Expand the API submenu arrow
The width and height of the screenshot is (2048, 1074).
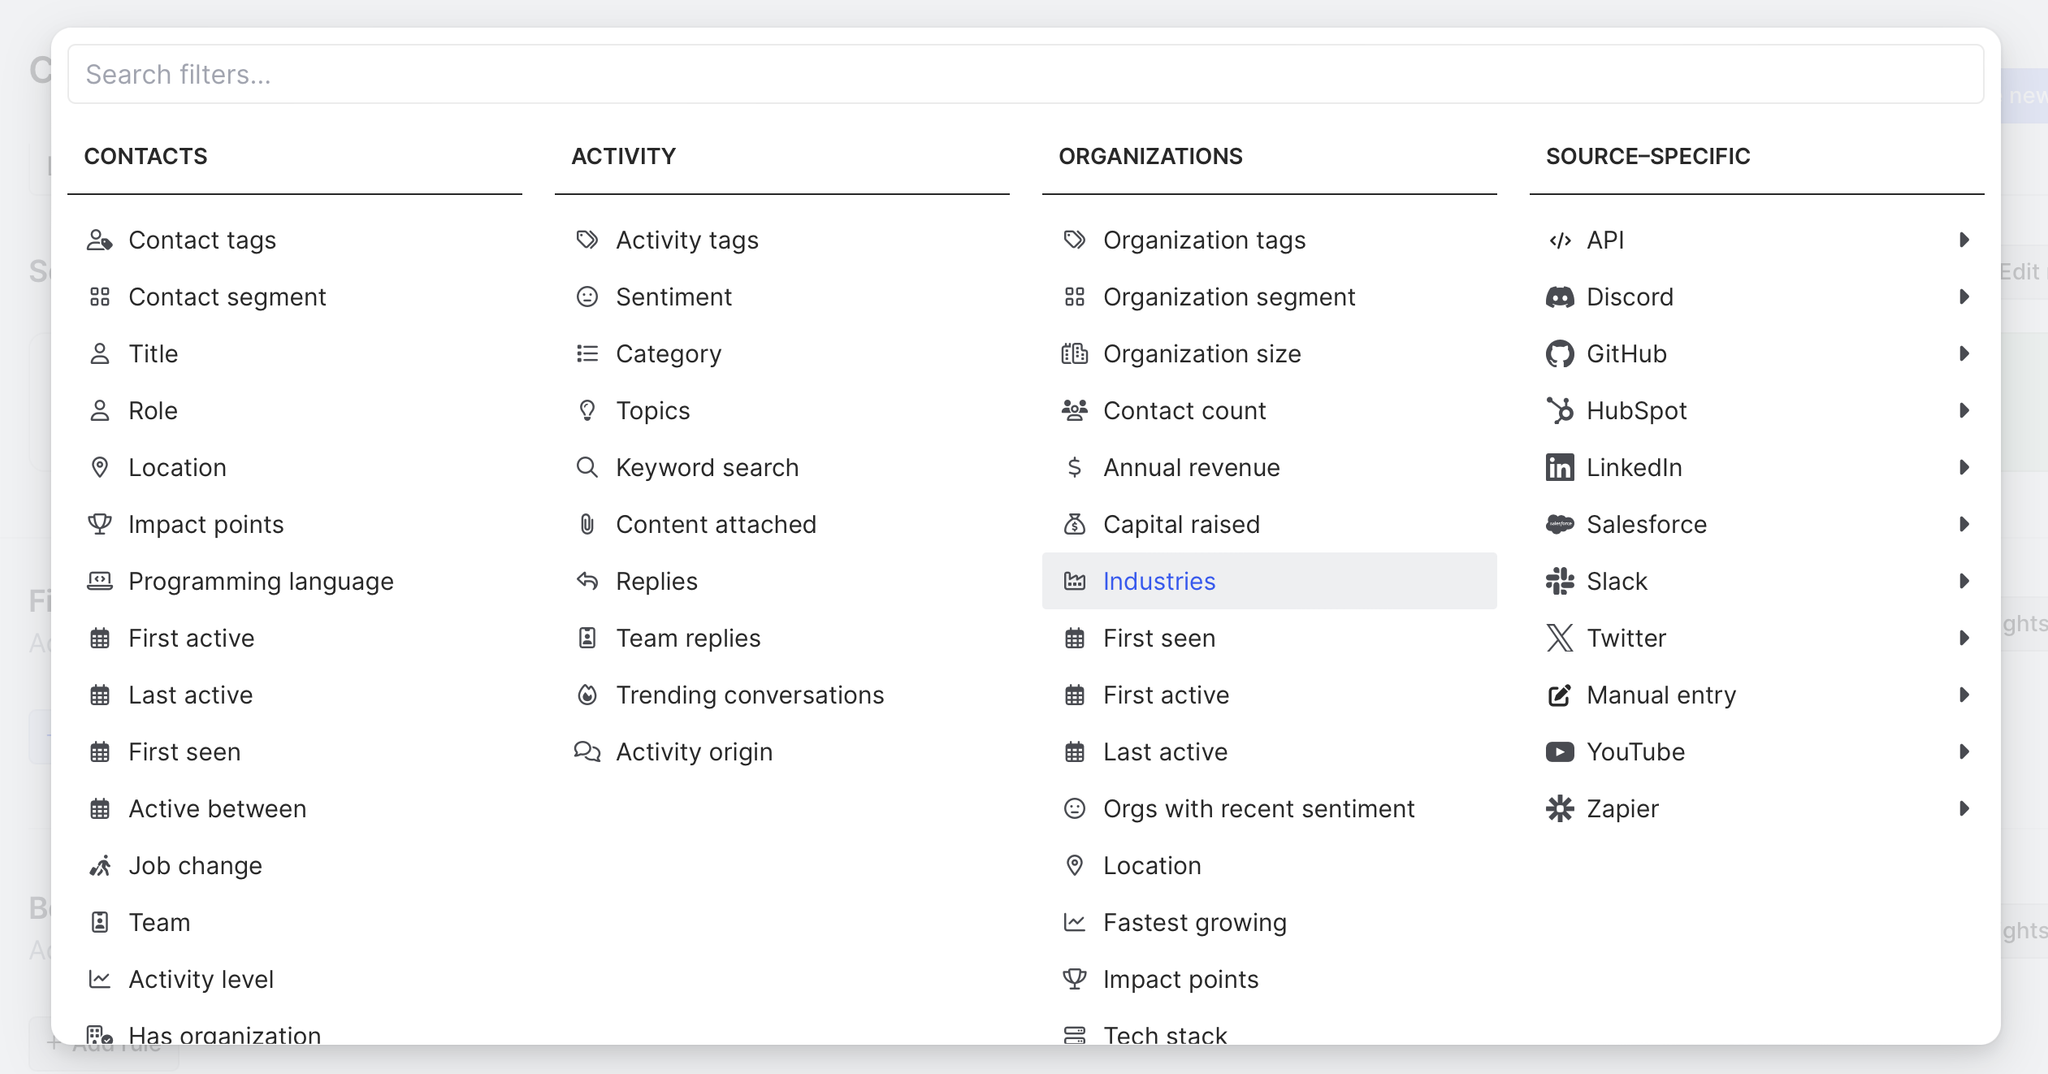pos(1964,240)
